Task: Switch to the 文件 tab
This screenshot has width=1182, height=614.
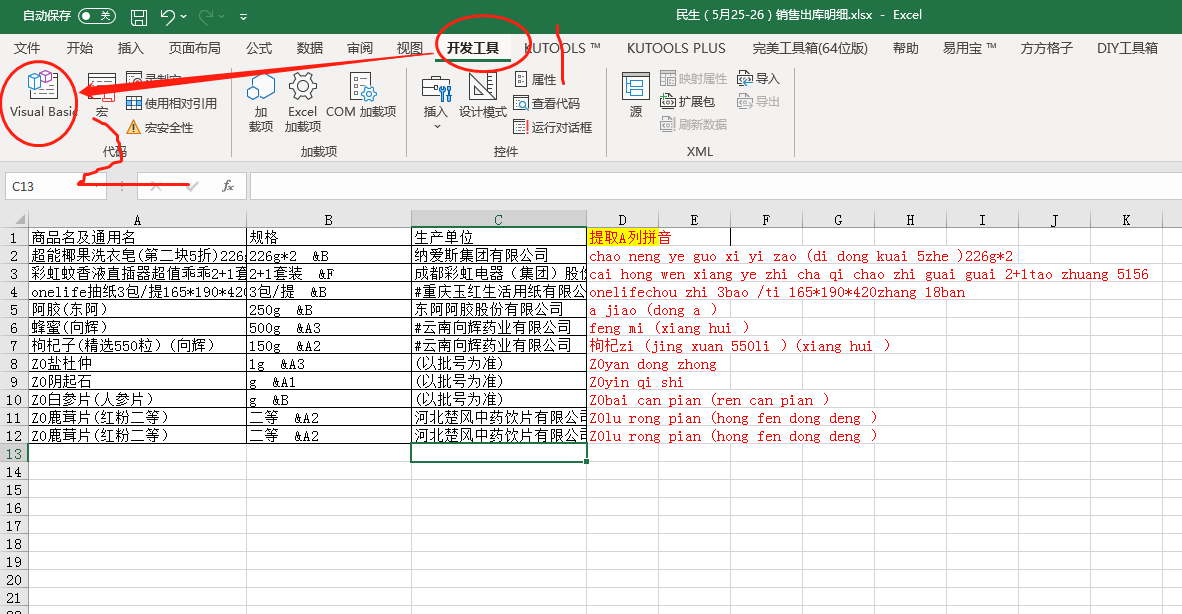Action: [27, 48]
